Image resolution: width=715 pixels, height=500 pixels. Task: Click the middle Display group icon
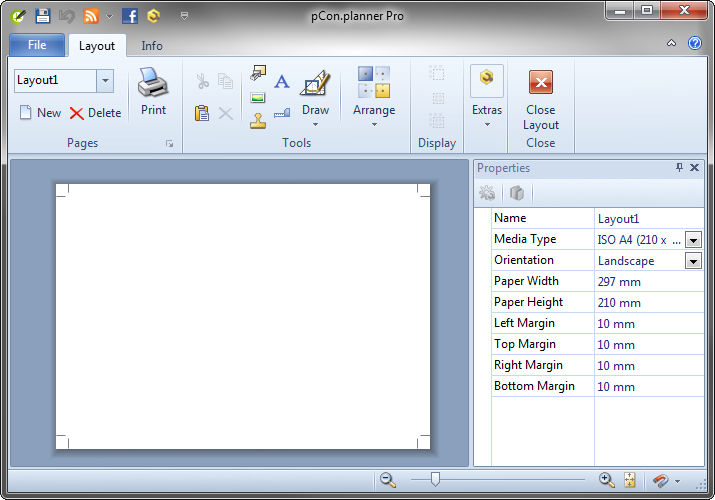tap(438, 98)
